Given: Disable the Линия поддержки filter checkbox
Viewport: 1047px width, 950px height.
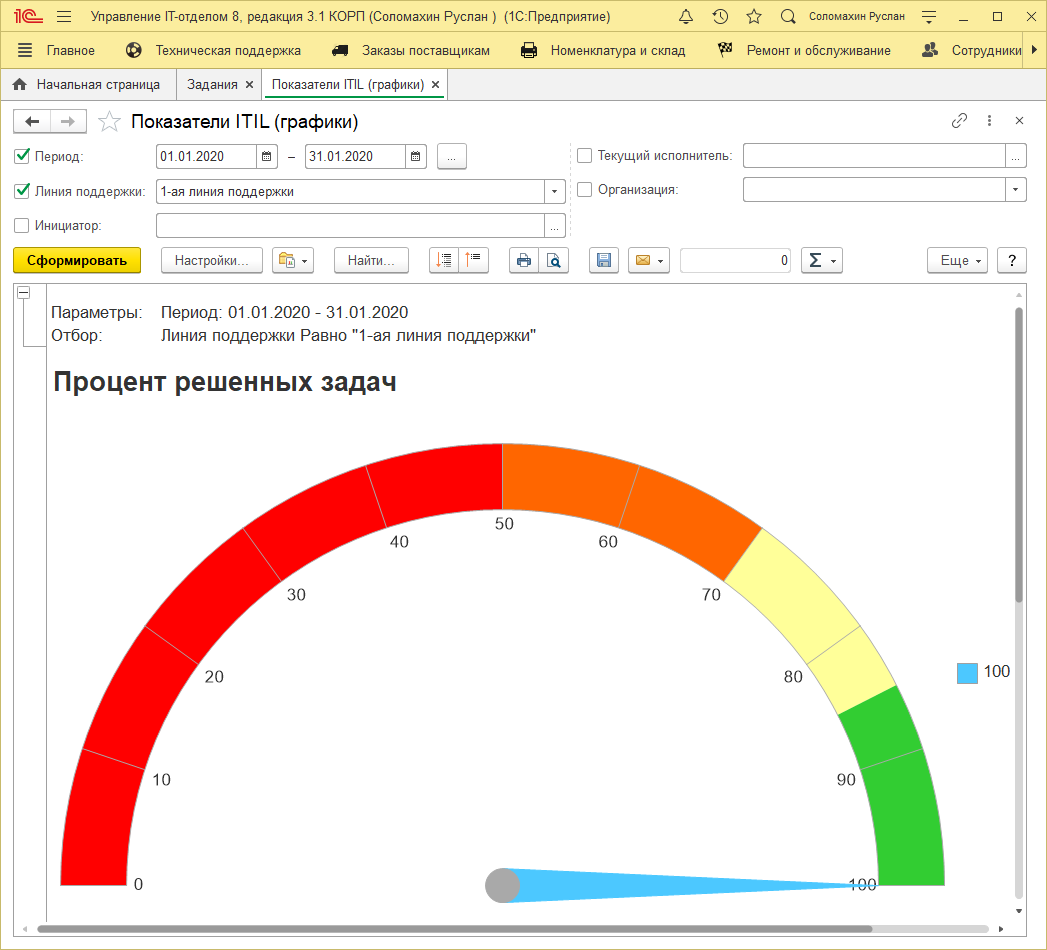Looking at the screenshot, I should click(22, 191).
